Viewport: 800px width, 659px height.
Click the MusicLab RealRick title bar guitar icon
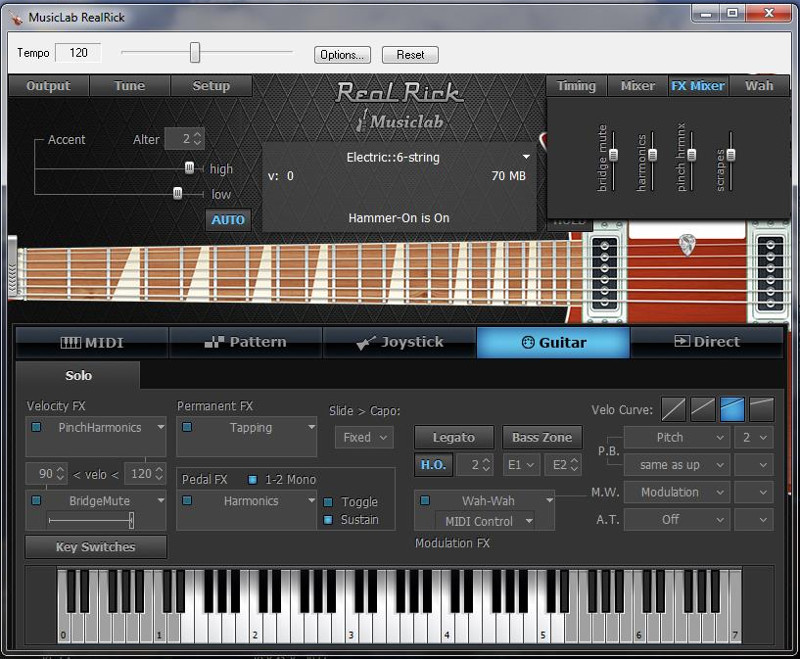tap(16, 18)
